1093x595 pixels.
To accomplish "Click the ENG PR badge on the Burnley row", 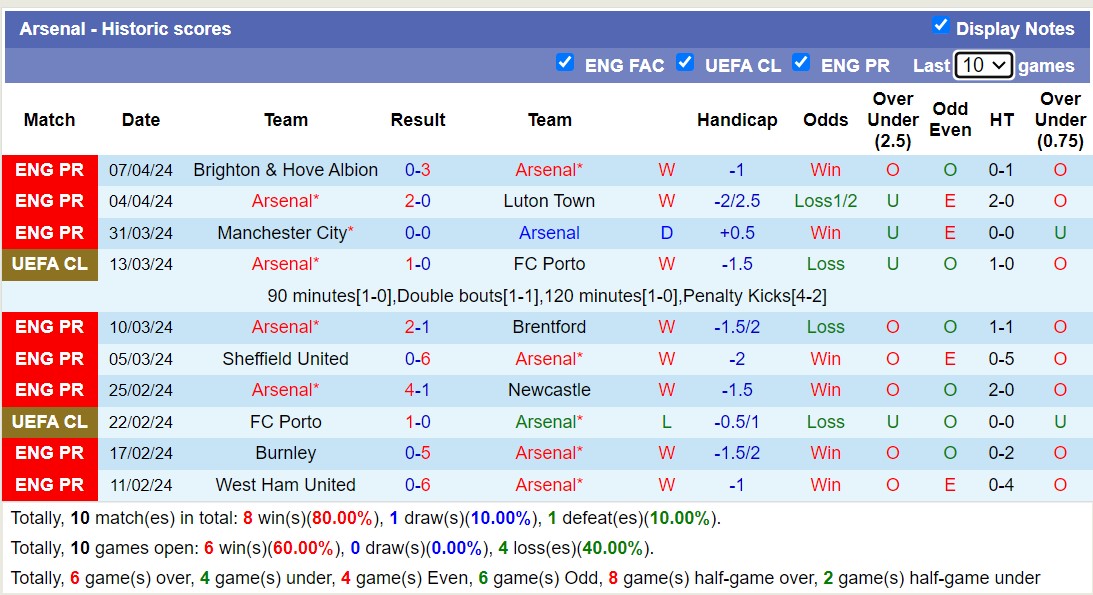I will coord(49,453).
